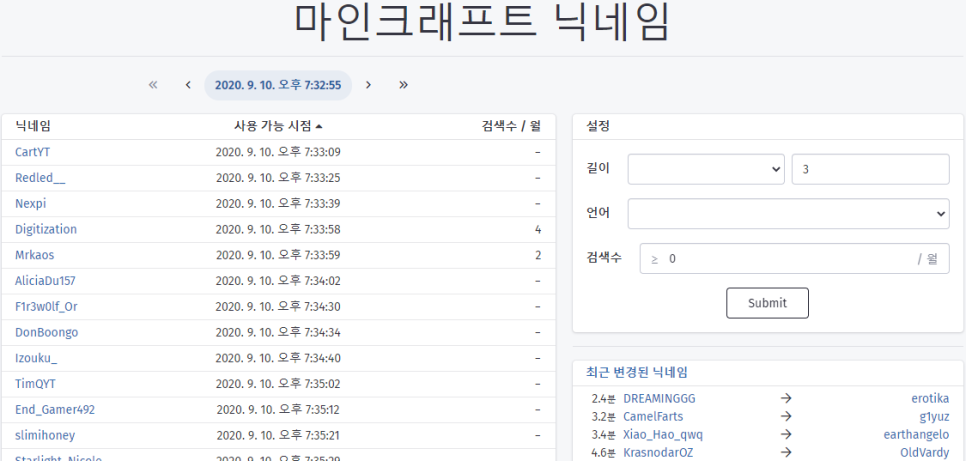Open the 언어 language dropdown
The height and width of the screenshot is (461, 966).
click(789, 213)
